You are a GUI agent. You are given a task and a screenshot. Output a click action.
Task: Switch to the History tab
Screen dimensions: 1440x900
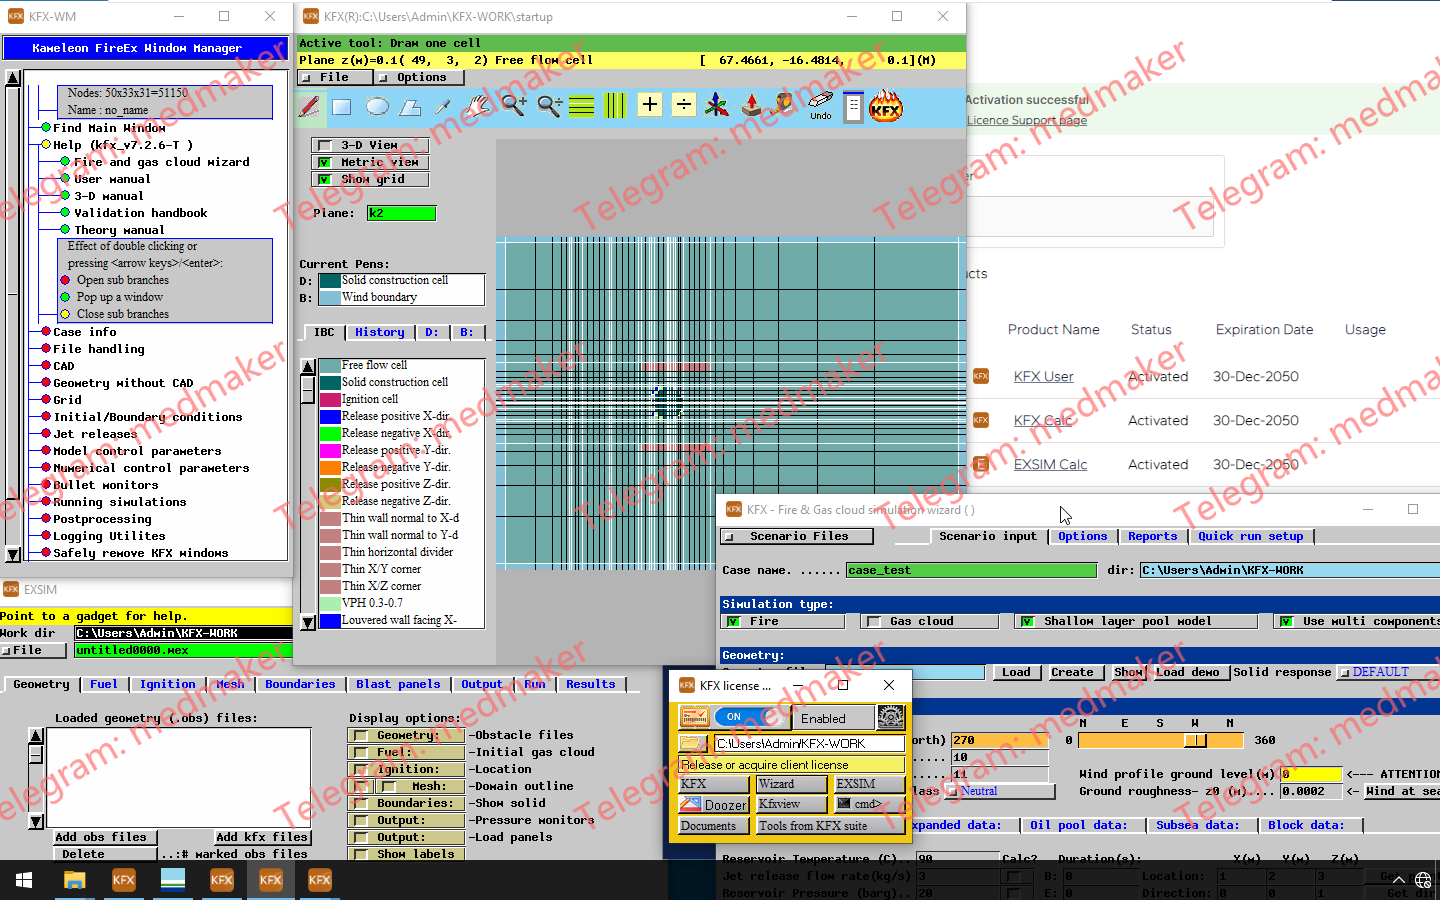[380, 332]
